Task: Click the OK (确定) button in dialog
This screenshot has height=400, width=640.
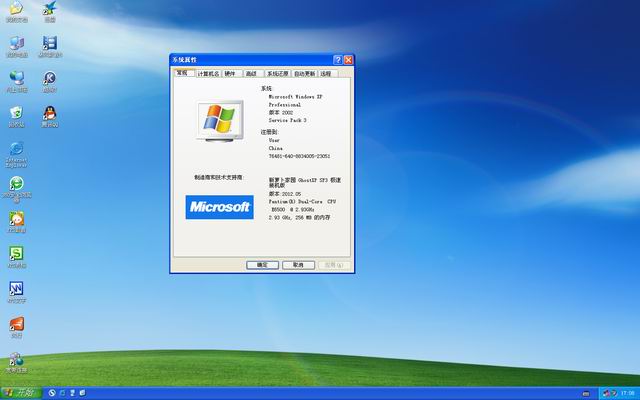Action: [262, 265]
